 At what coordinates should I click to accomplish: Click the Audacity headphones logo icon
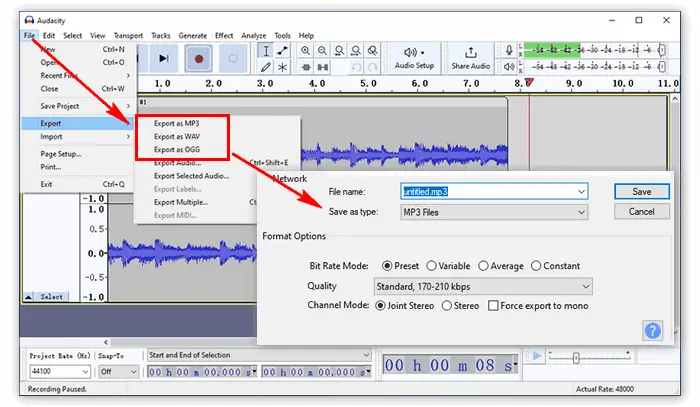click(x=29, y=20)
